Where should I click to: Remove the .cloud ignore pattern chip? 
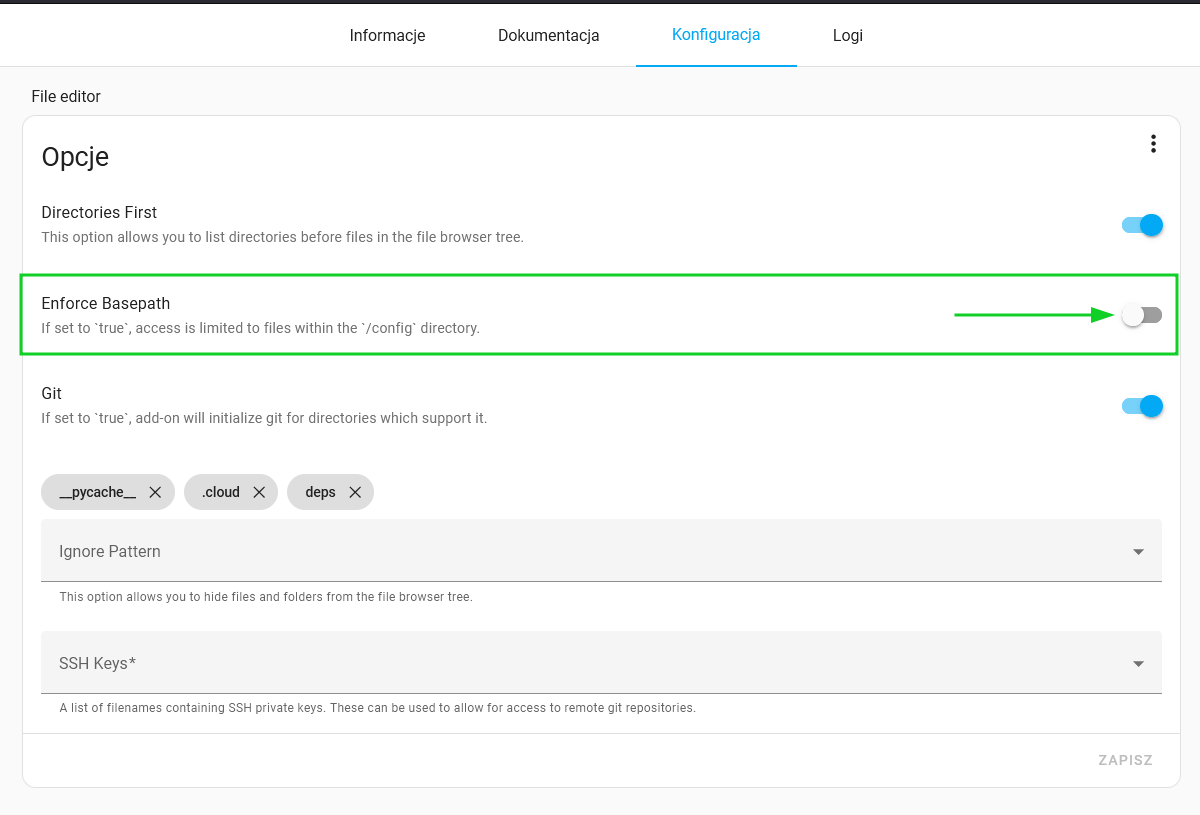(259, 492)
